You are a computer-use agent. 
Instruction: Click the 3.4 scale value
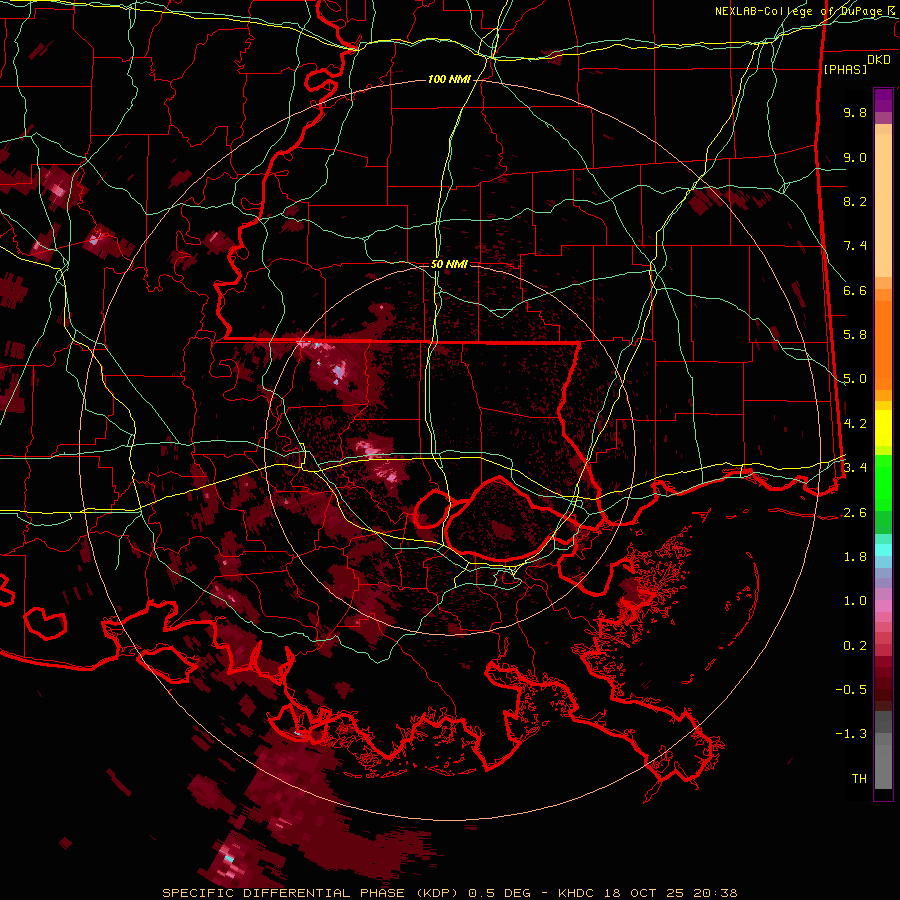[x=855, y=468]
